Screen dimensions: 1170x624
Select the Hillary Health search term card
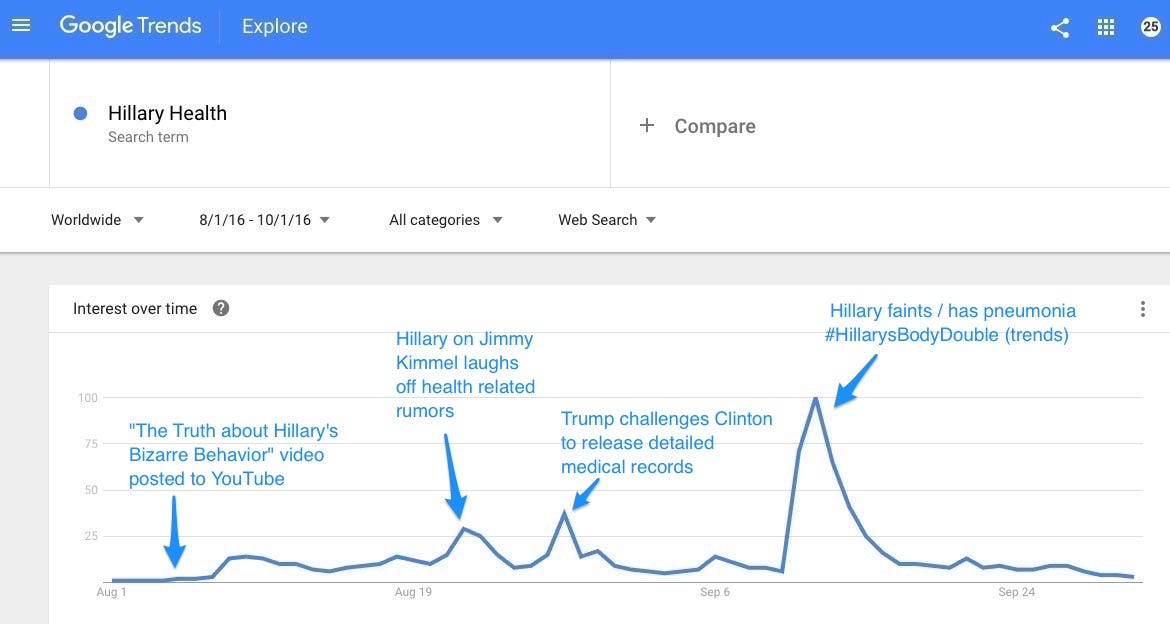167,113
